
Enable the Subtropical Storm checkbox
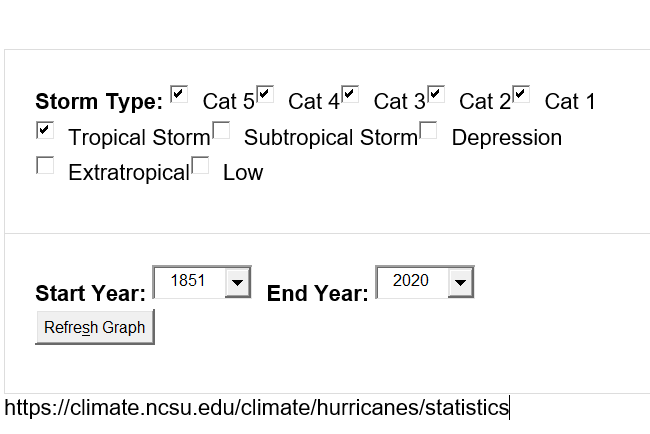221,130
